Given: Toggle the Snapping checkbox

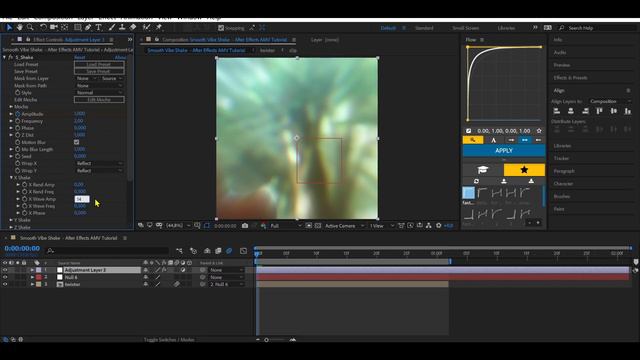Looking at the screenshot, I should click(x=221, y=28).
